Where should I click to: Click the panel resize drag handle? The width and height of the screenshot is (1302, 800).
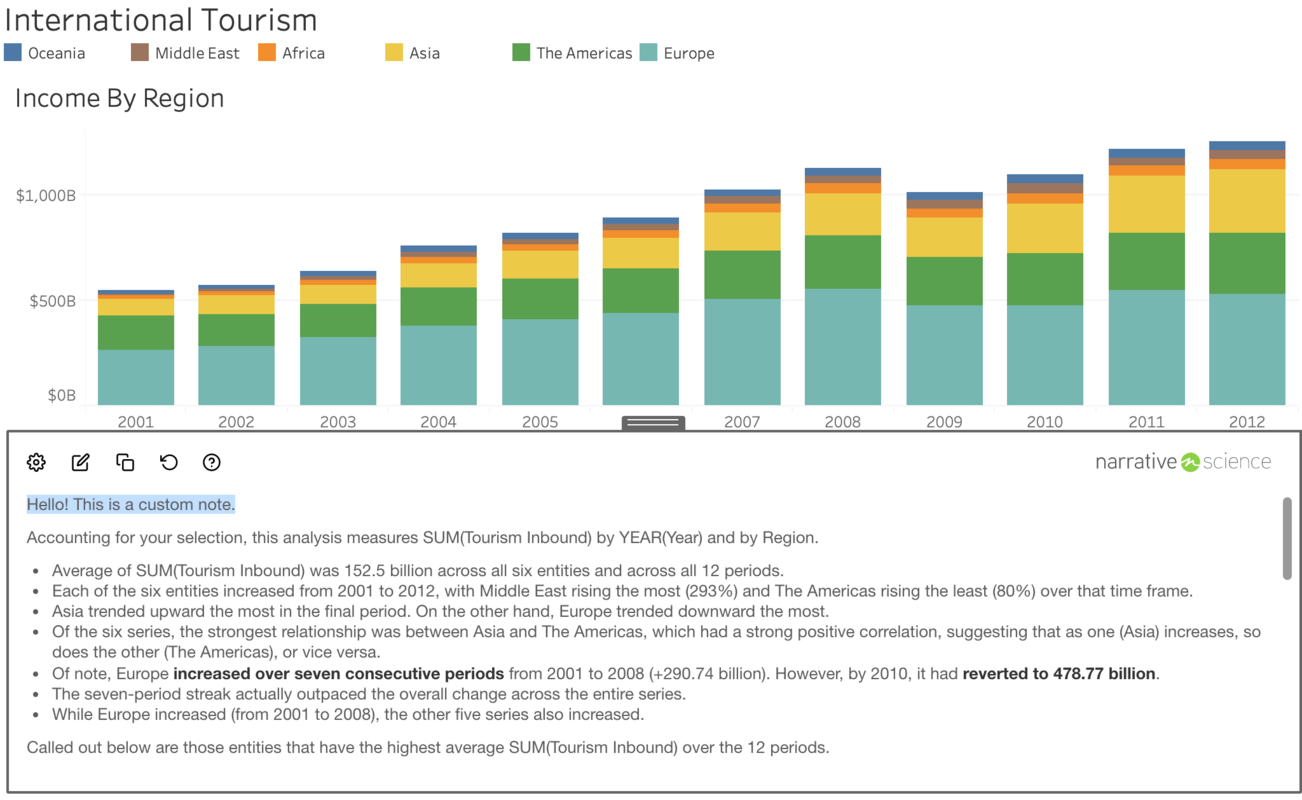click(653, 423)
